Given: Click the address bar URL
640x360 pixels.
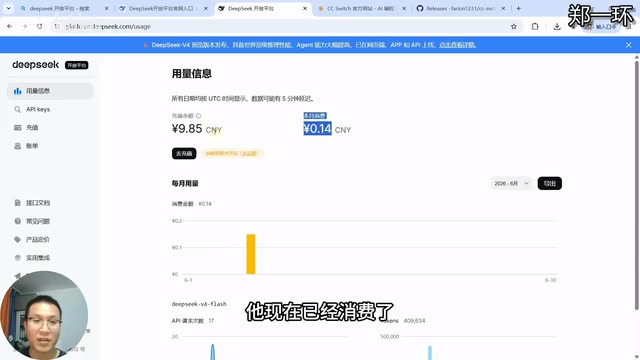Looking at the screenshot, I should pyautogui.click(x=108, y=27).
